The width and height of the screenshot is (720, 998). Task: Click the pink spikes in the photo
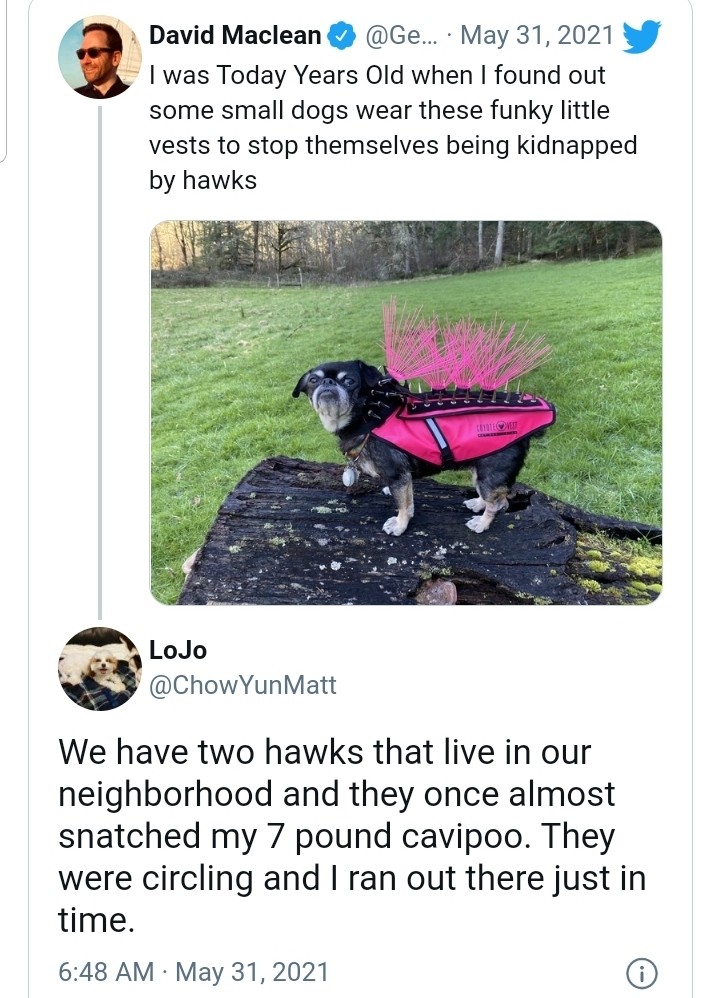point(465,346)
